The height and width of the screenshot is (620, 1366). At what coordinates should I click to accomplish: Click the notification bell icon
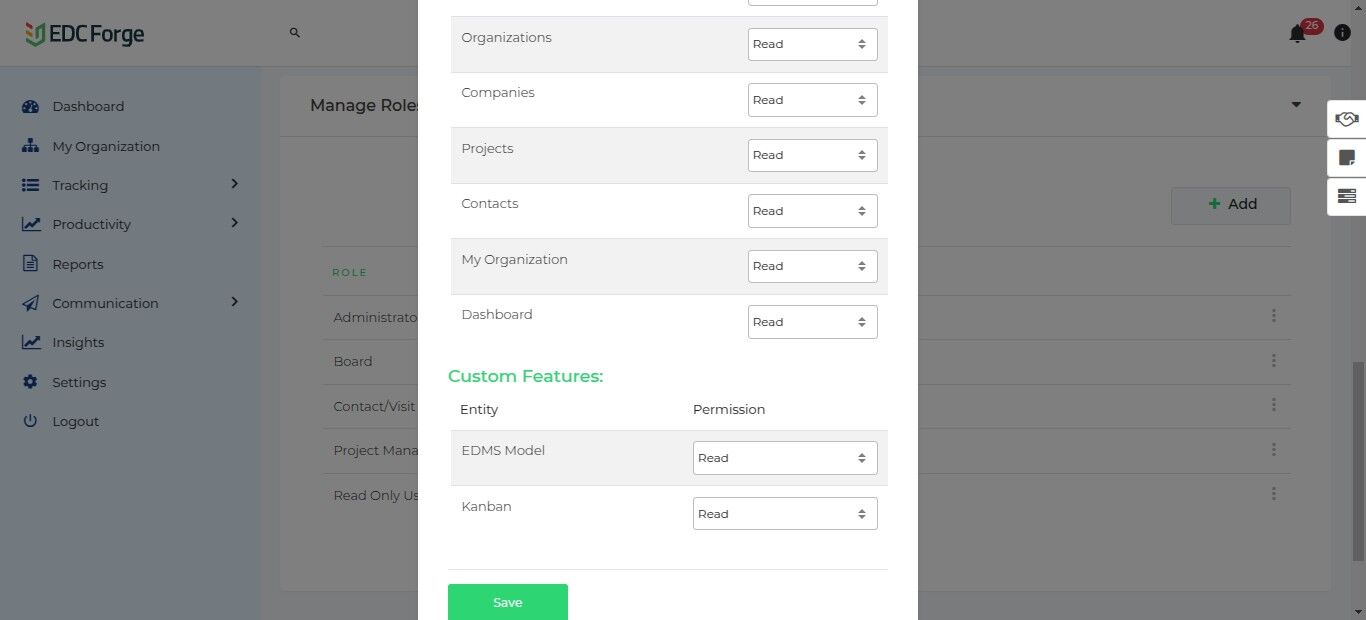tap(1297, 34)
